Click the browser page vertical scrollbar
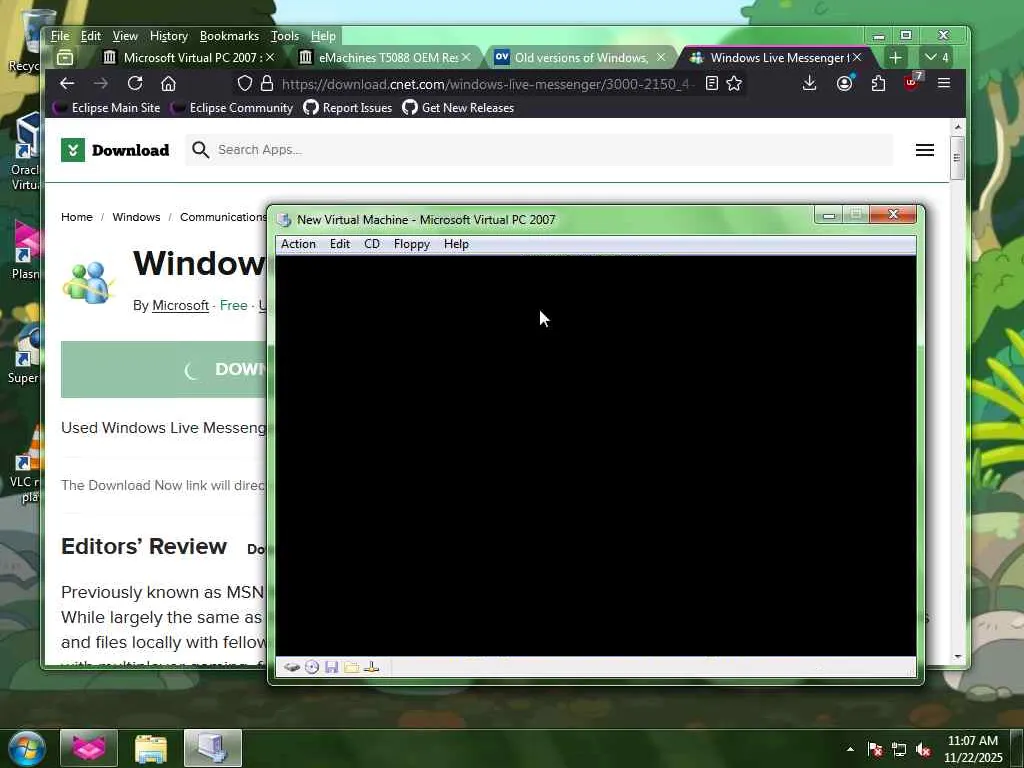Image resolution: width=1024 pixels, height=768 pixels. pyautogui.click(x=957, y=157)
